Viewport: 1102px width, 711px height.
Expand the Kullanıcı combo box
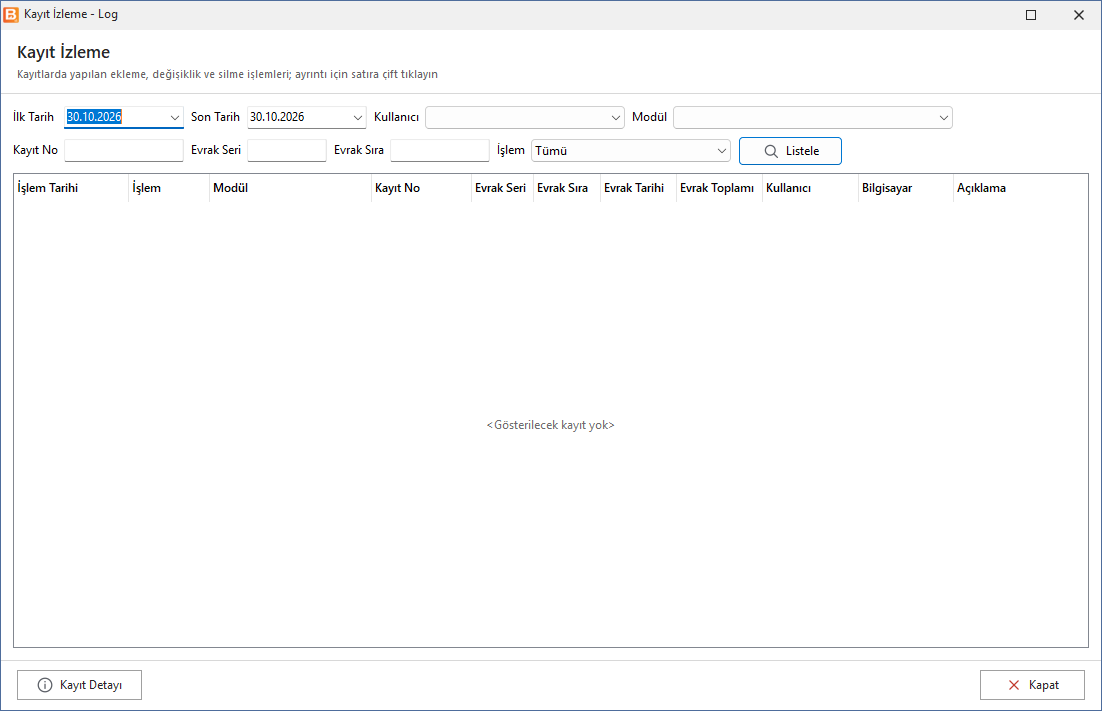[616, 117]
